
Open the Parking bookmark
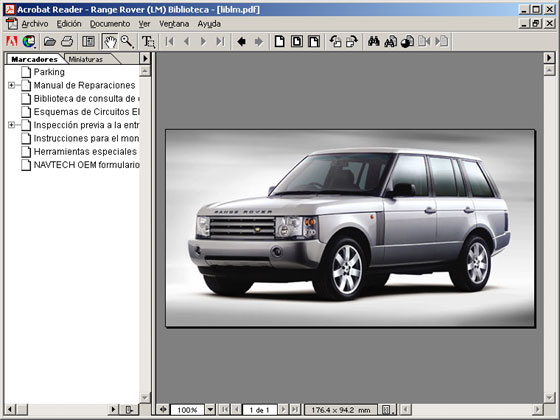49,72
